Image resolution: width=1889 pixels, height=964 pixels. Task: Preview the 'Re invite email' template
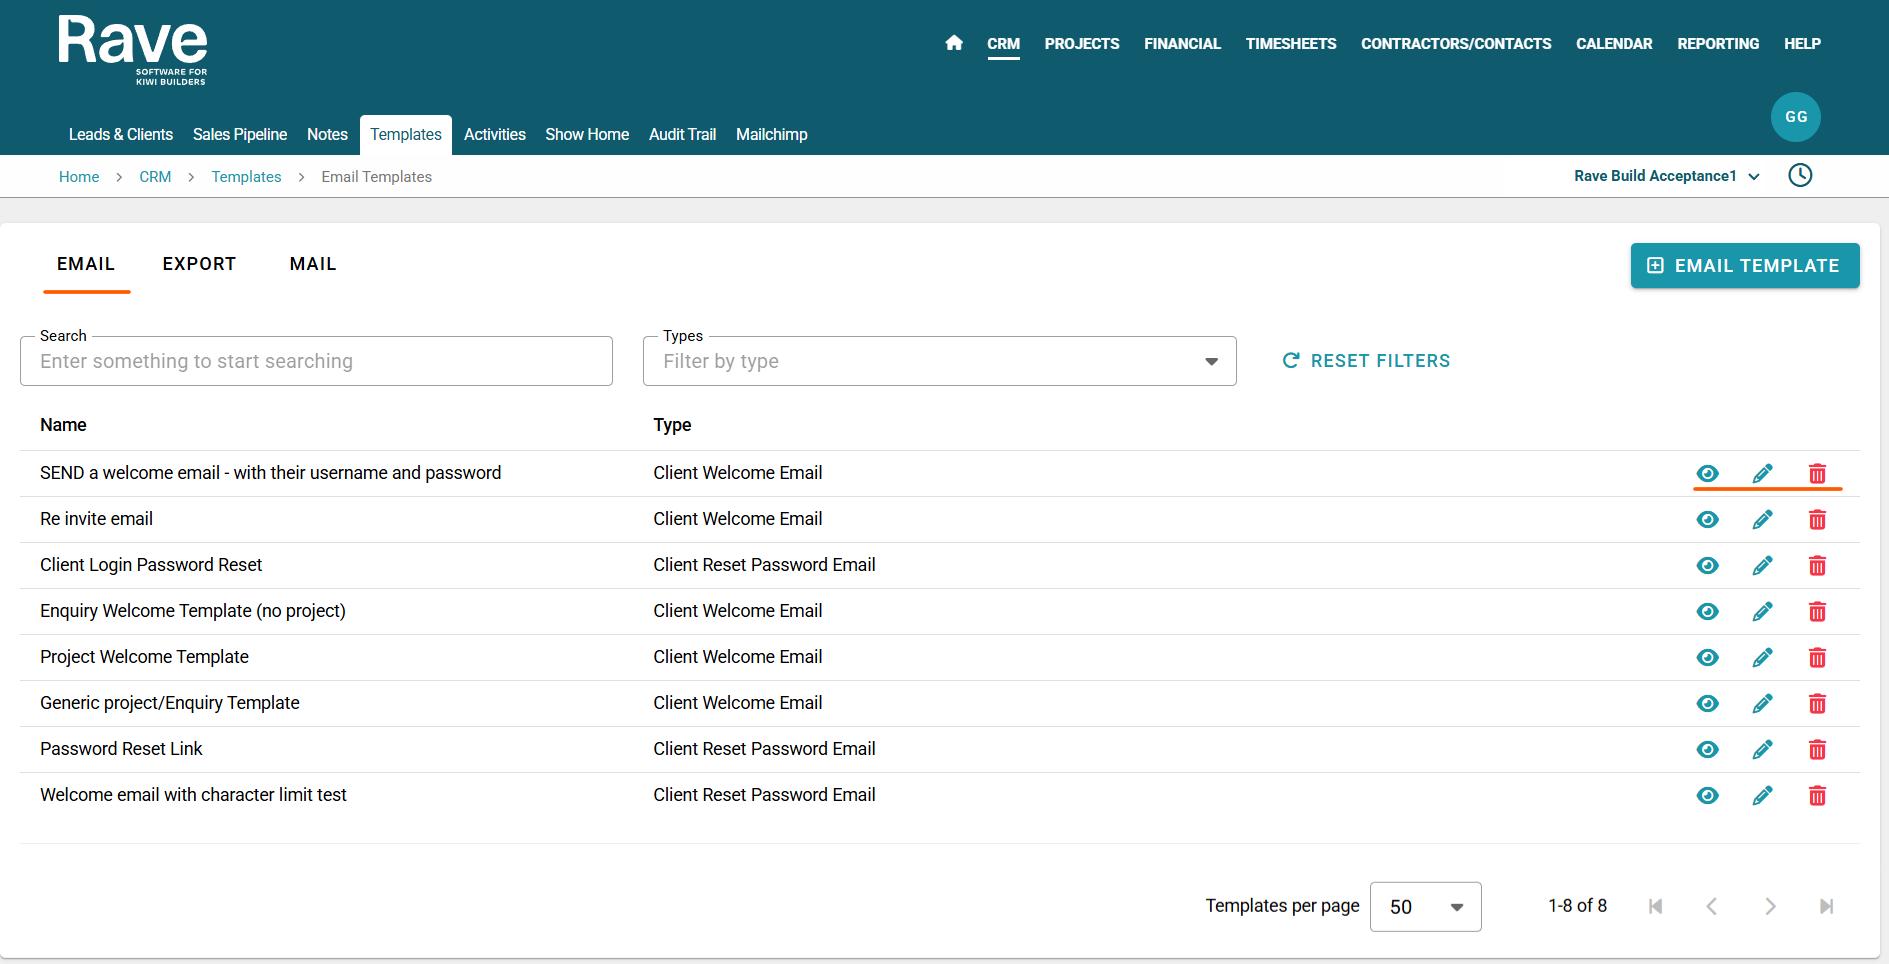1708,519
